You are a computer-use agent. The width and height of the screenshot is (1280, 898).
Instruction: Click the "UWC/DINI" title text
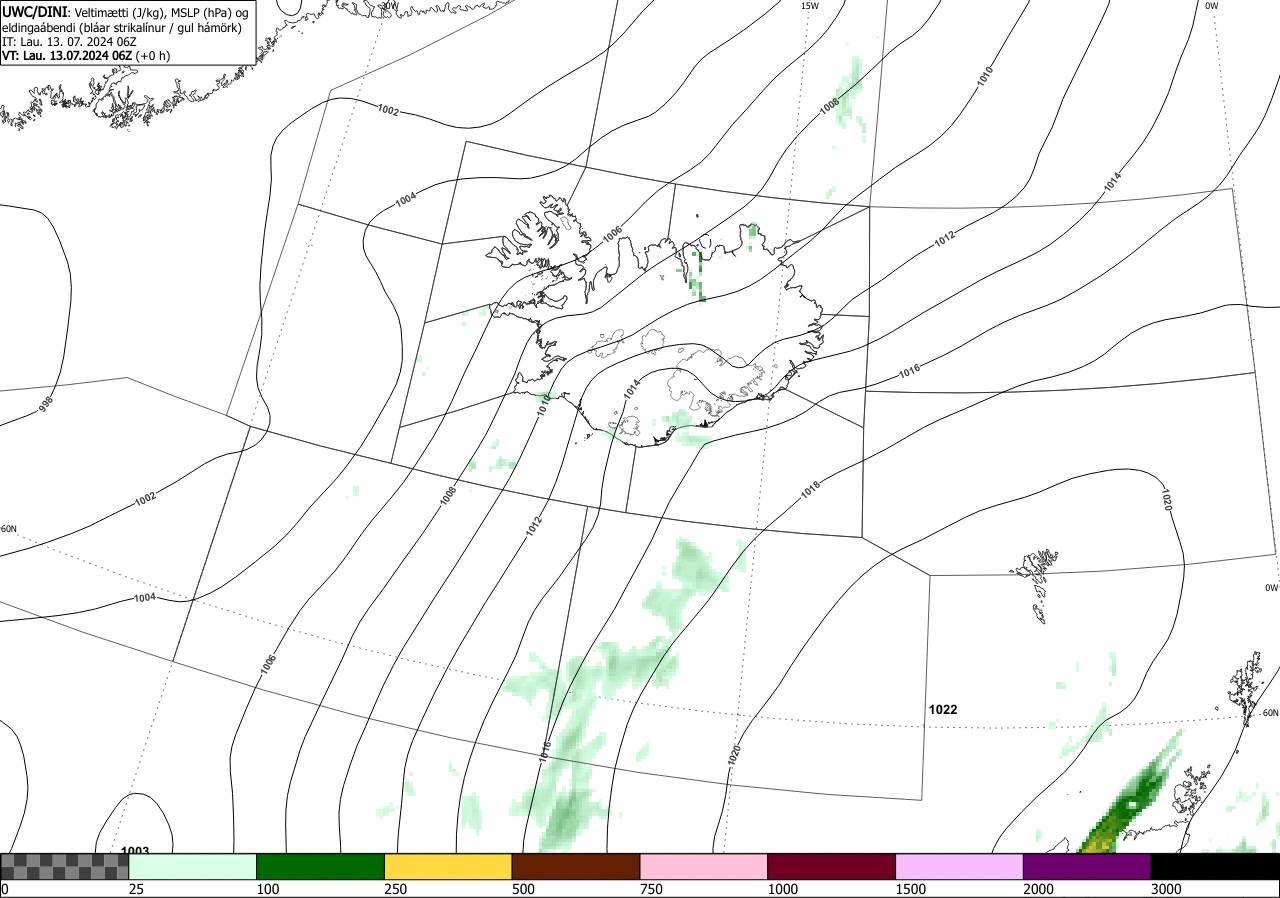pos(34,11)
